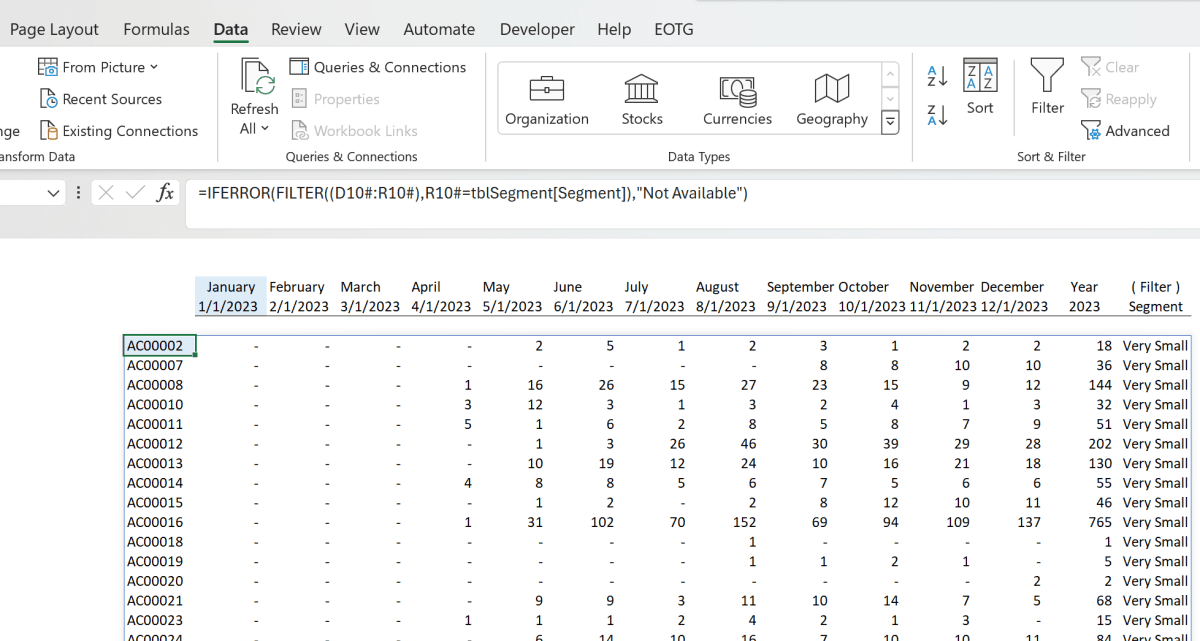Image resolution: width=1200 pixels, height=641 pixels.
Task: Sort ascending with the A-Z icon
Action: (937, 75)
